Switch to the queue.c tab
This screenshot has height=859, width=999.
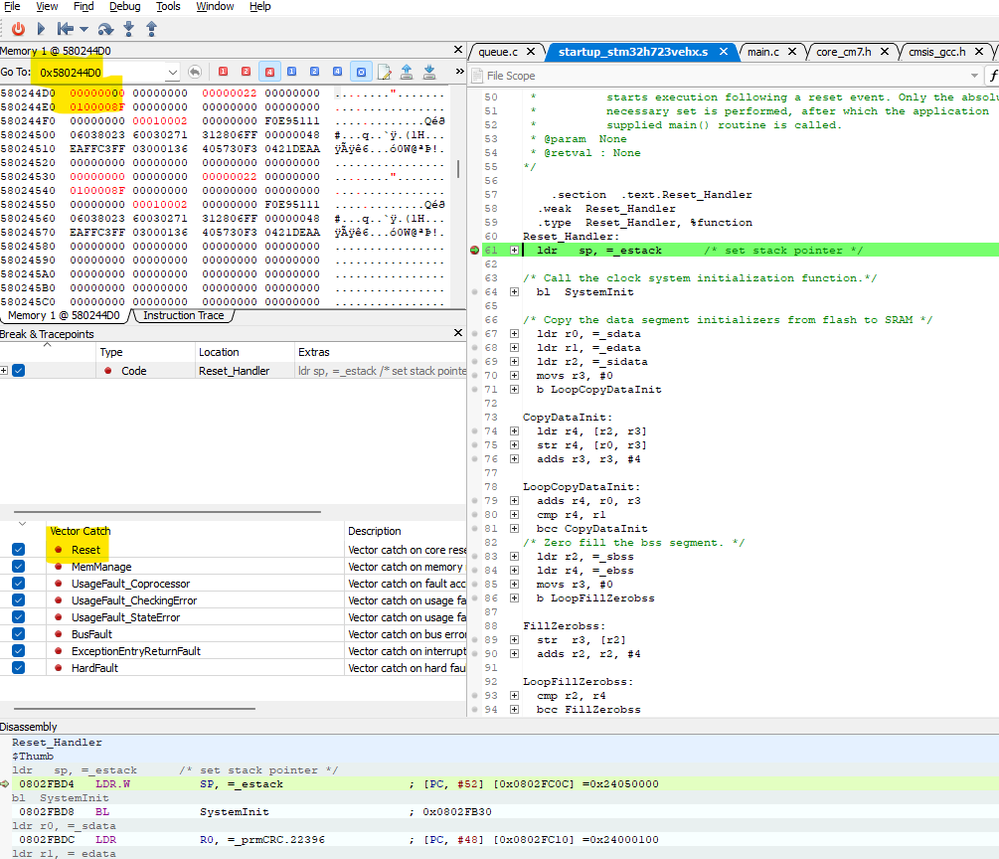[x=498, y=52]
